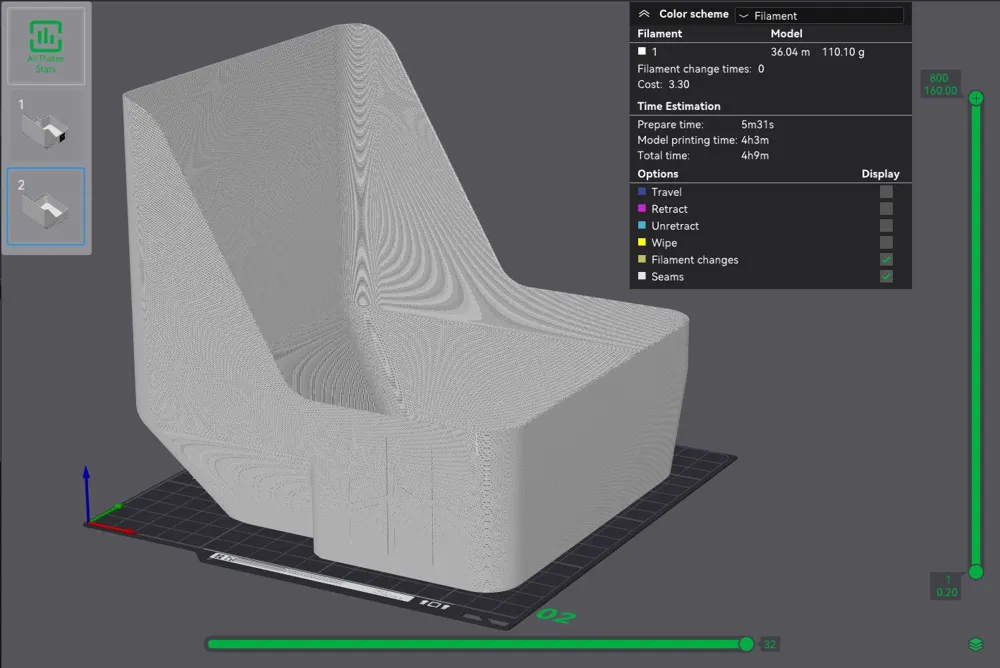1000x668 pixels.
Task: Click the horizontal move slider handle
Action: tap(747, 644)
